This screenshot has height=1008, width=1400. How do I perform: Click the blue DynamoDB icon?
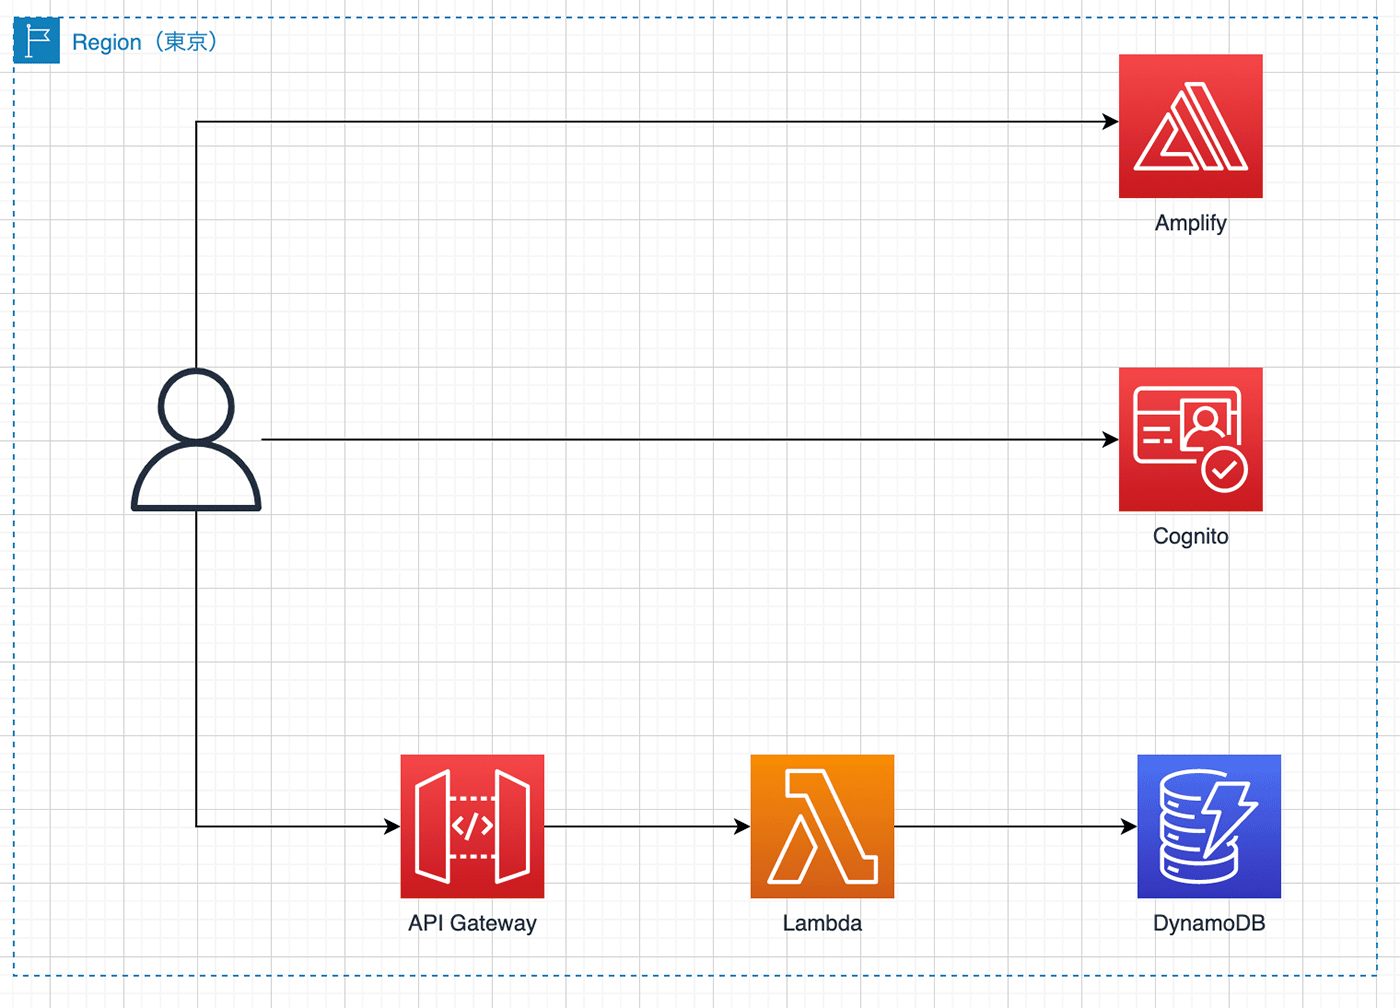coord(1209,826)
